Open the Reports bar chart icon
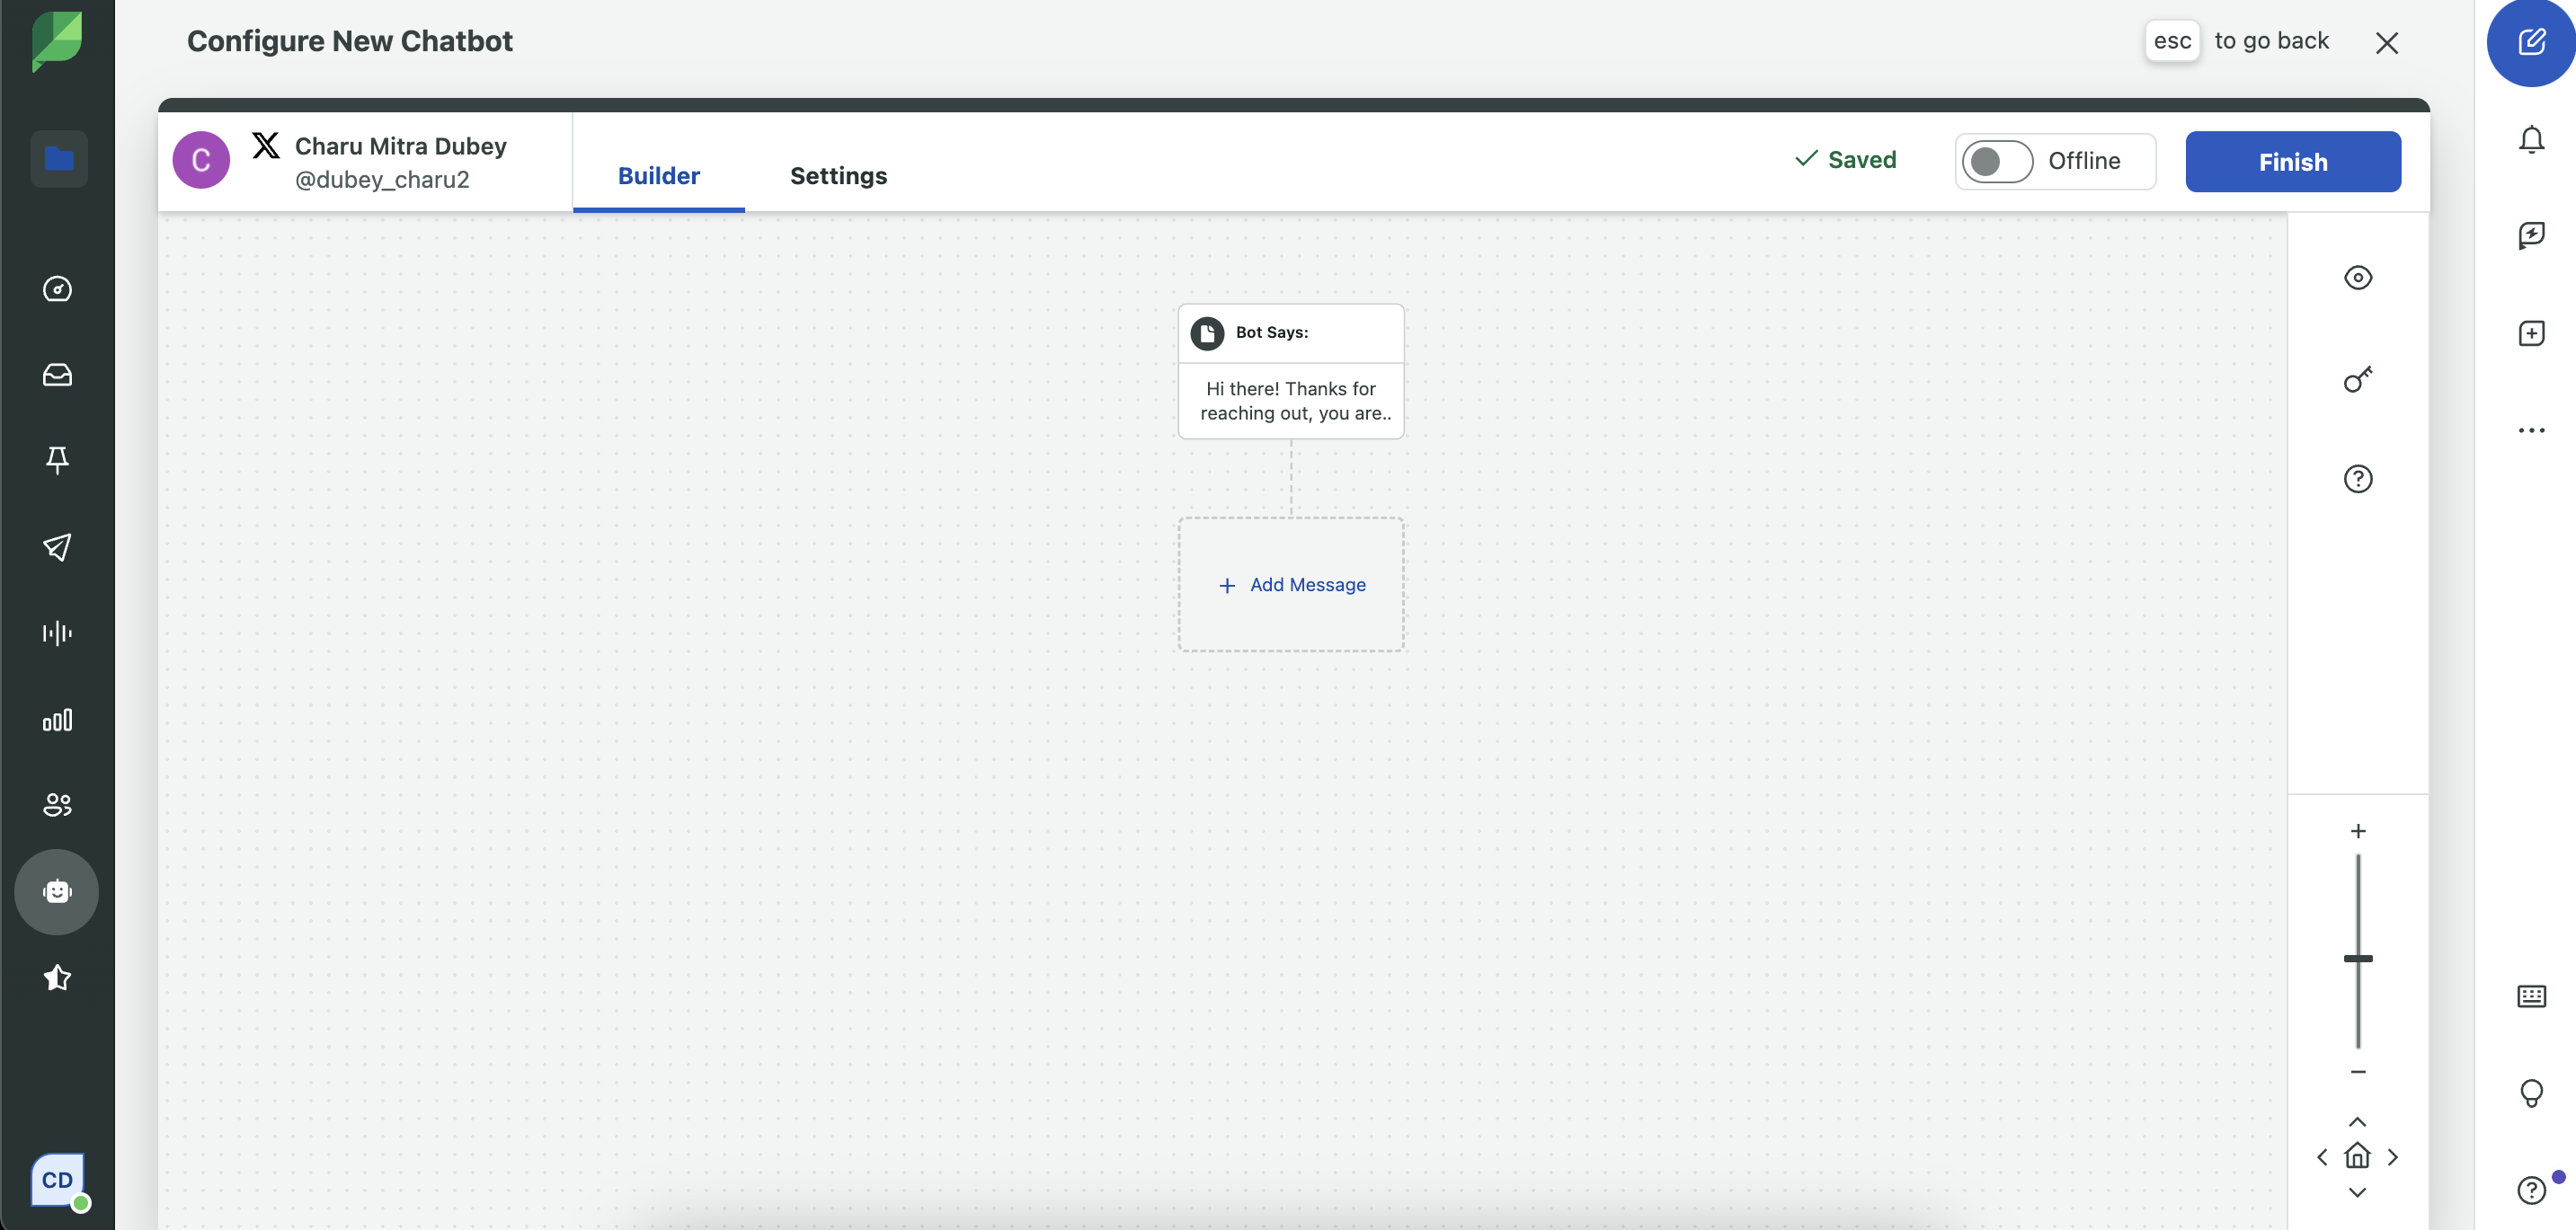This screenshot has height=1230, width=2576. tap(58, 720)
